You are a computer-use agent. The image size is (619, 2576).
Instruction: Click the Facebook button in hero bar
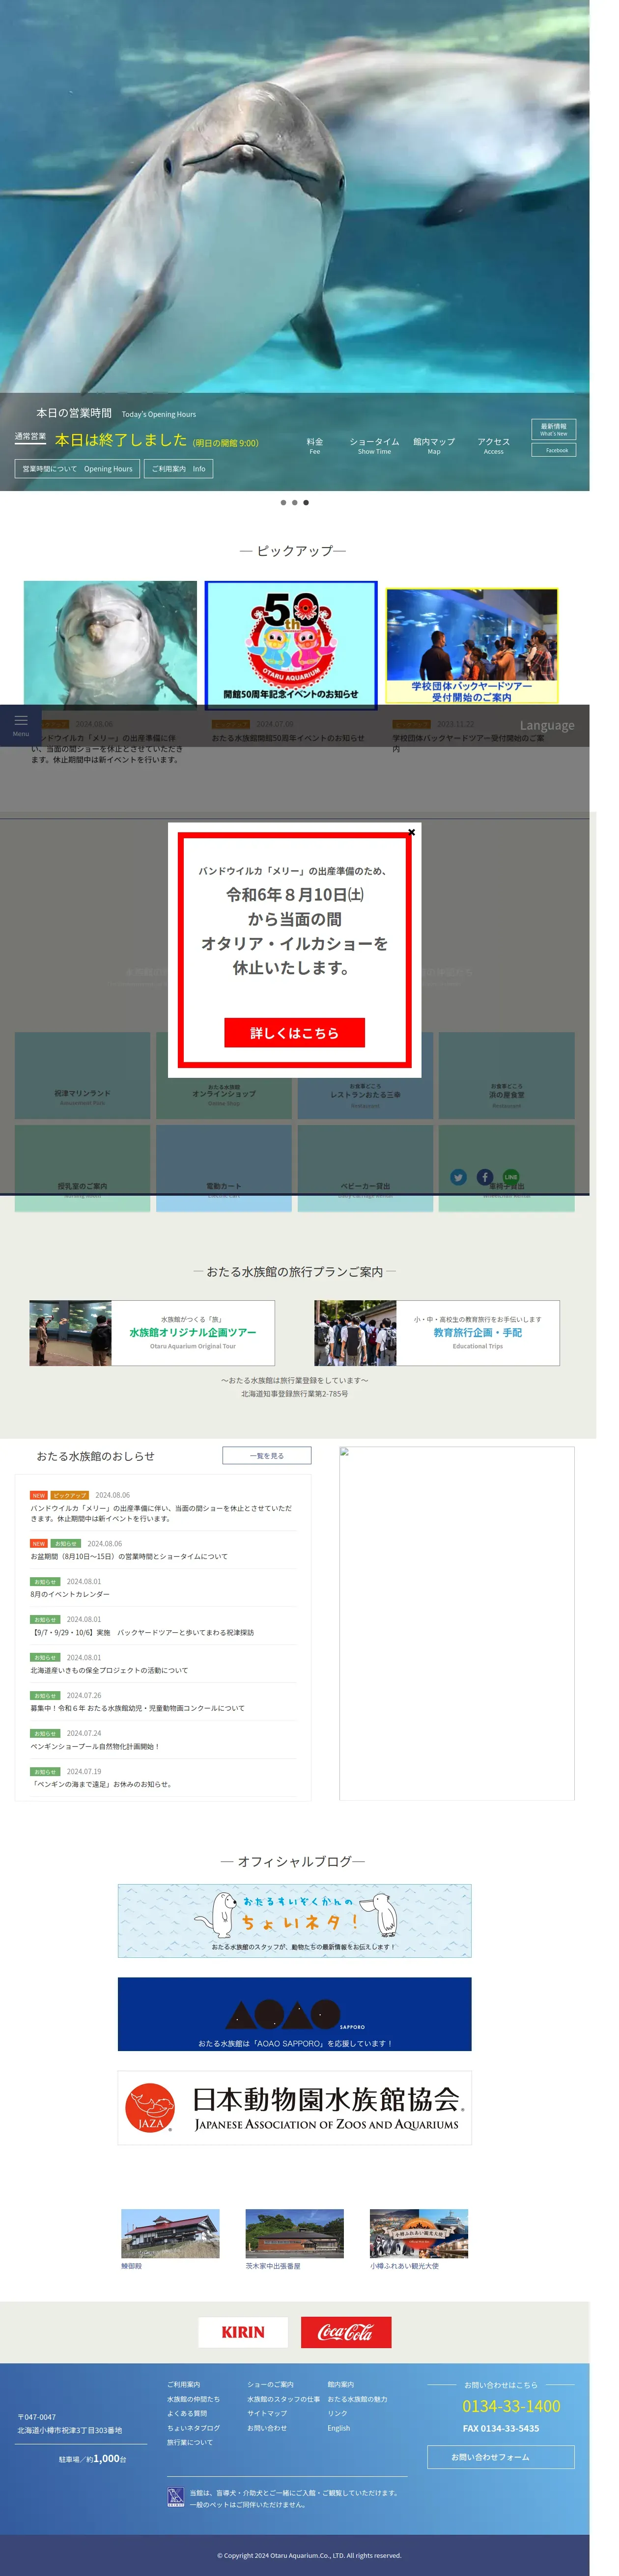pos(553,450)
